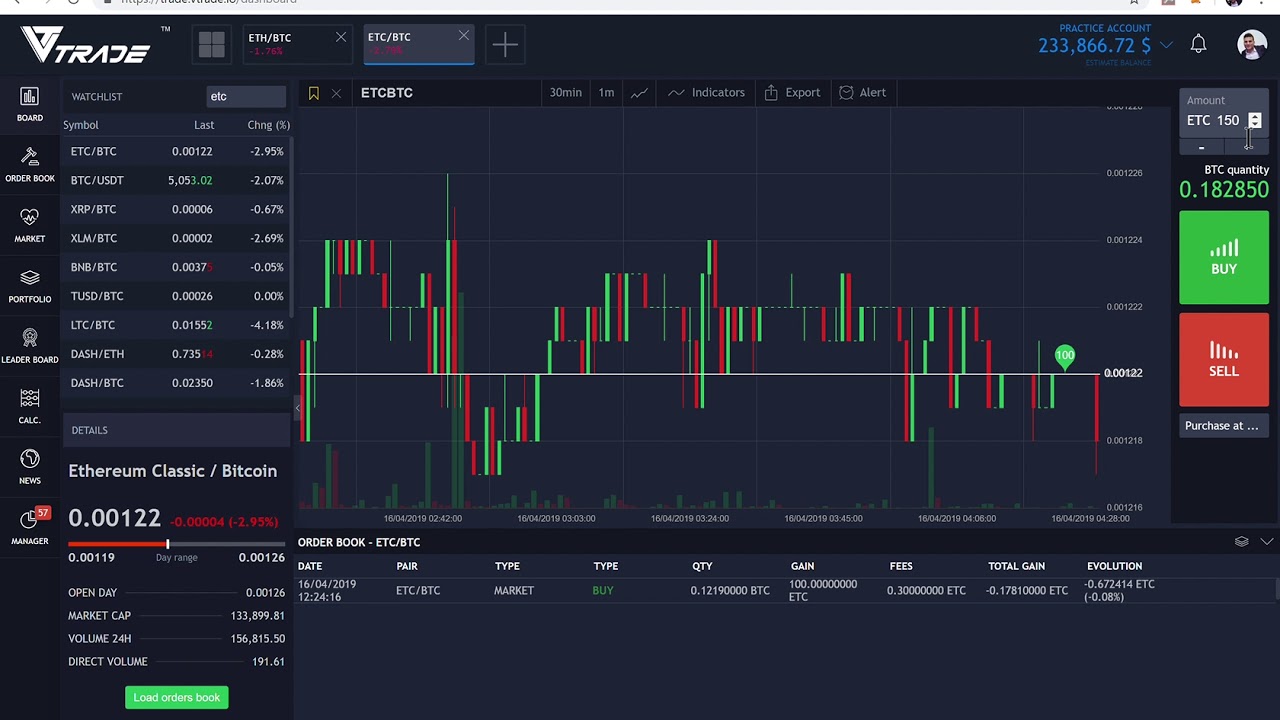Open the notifications bell
Viewport: 1280px width, 720px height.
point(1198,44)
